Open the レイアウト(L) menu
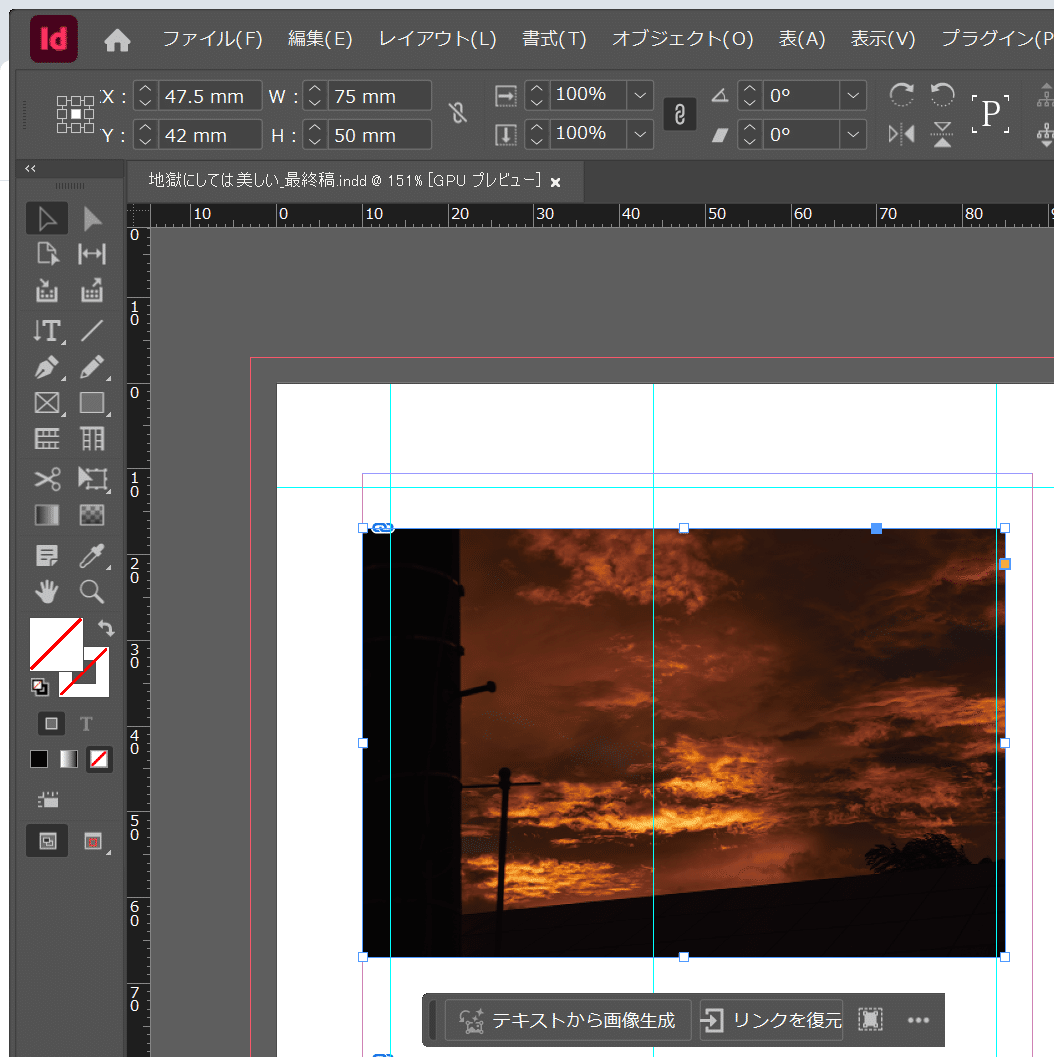Screen dimensions: 1054x1057 [x=437, y=39]
